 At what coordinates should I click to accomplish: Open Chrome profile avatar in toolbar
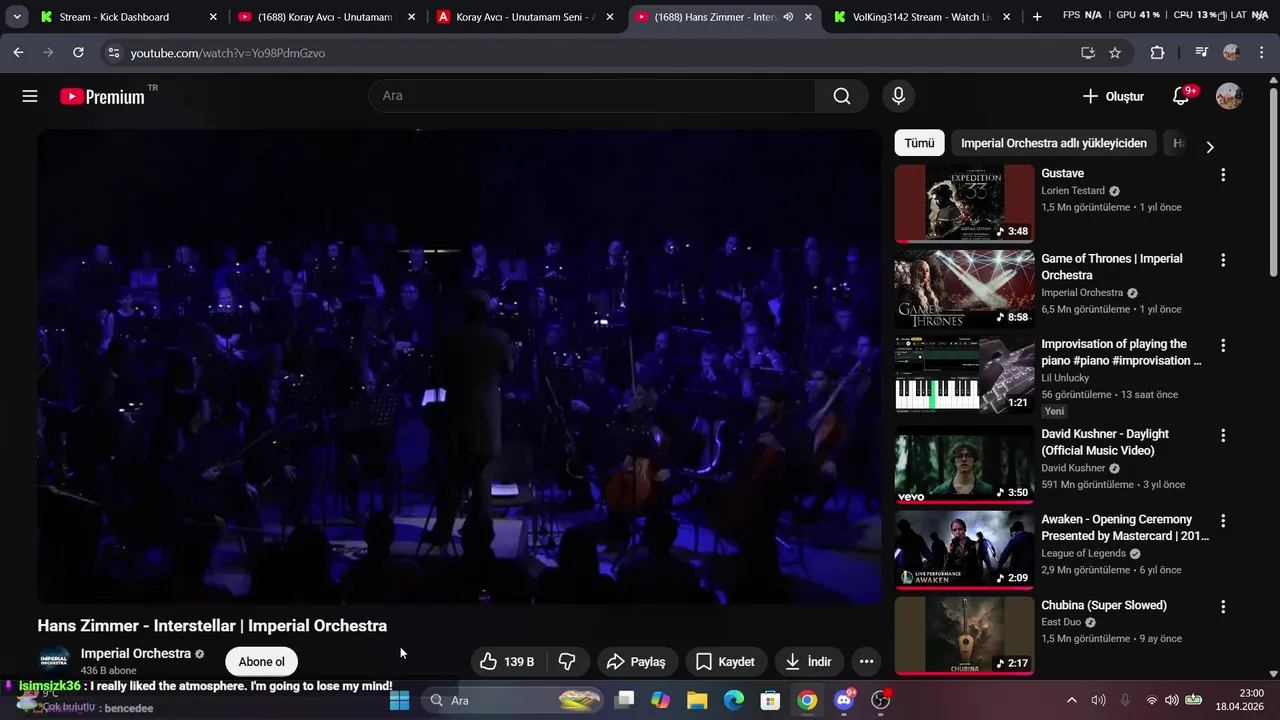pos(1231,53)
